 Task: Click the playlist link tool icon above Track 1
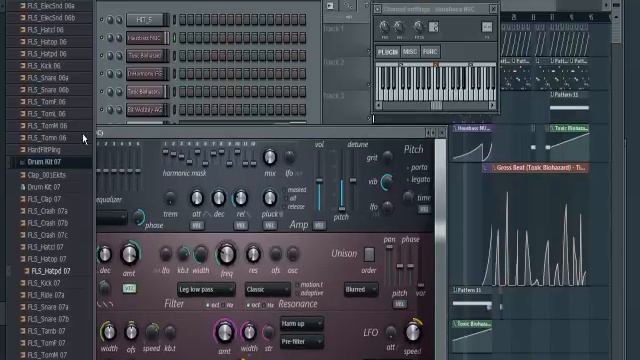pyautogui.click(x=349, y=5)
